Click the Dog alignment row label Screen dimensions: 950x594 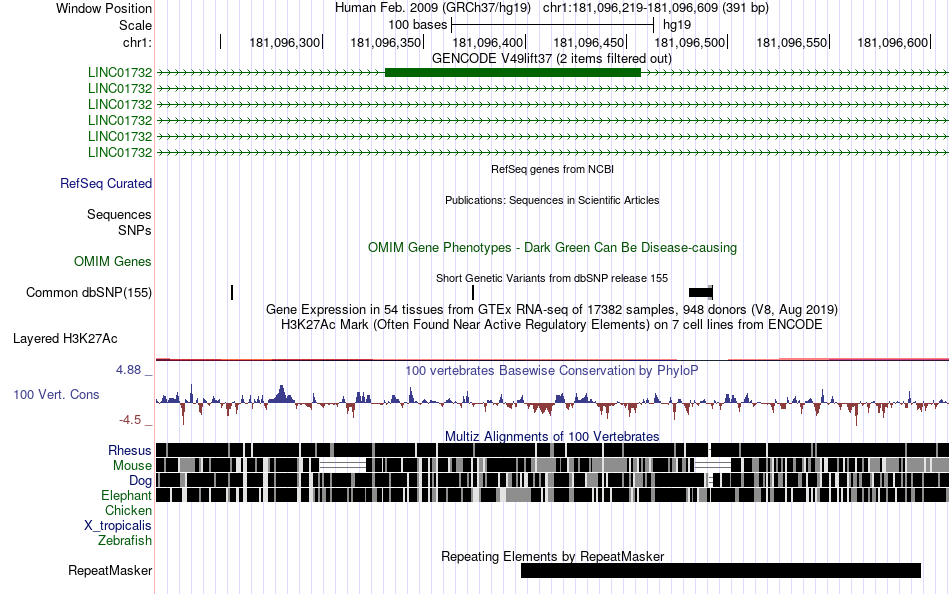coord(140,481)
